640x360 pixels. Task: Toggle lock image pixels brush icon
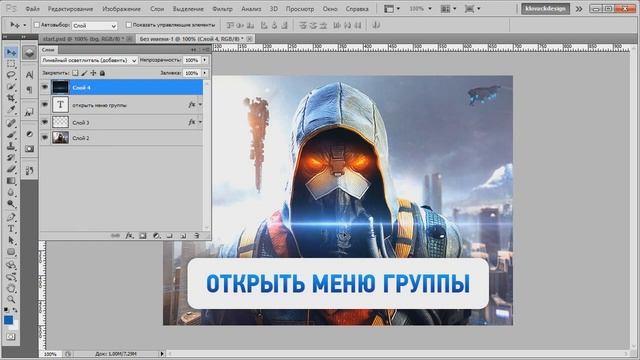(x=84, y=73)
